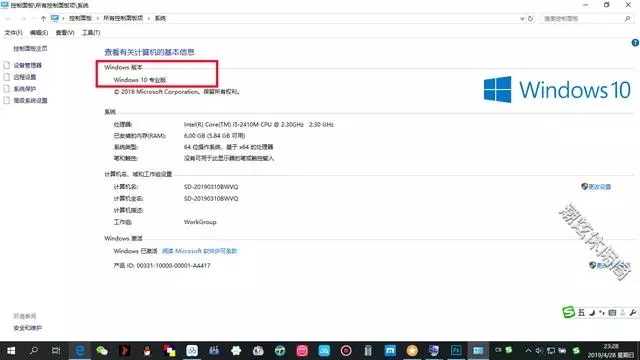The width and height of the screenshot is (640, 360).
Task: Open taskbar search magnifier
Action: click(x=33, y=351)
